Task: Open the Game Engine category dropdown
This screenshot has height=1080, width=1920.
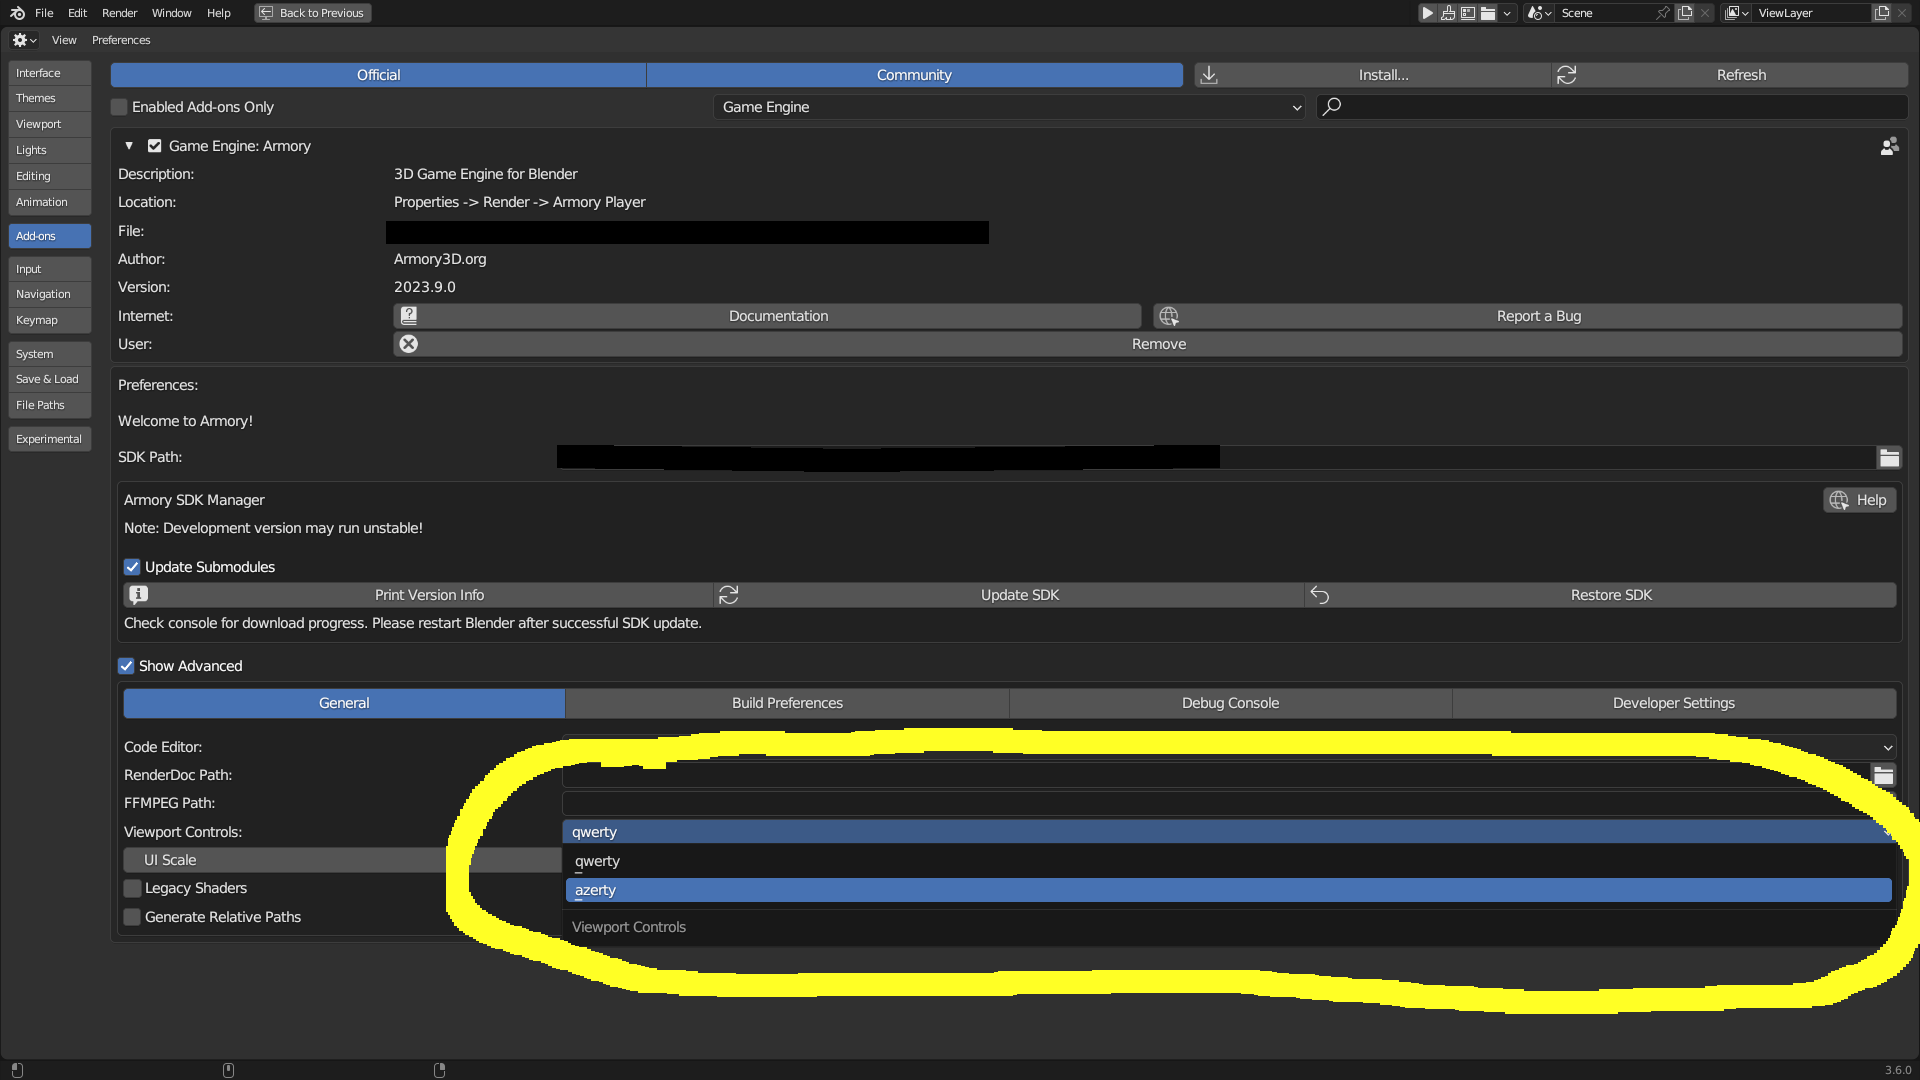Action: tap(1010, 107)
